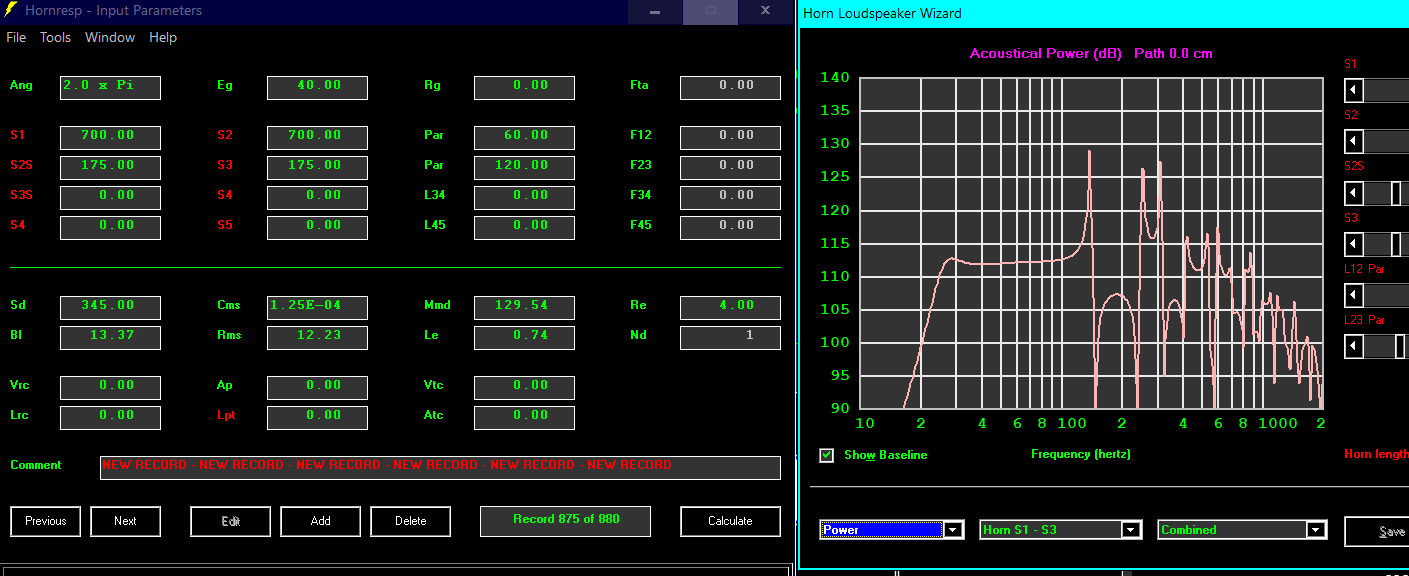Click the Par field showing 60.00
This screenshot has width=1409, height=576.
524,137
